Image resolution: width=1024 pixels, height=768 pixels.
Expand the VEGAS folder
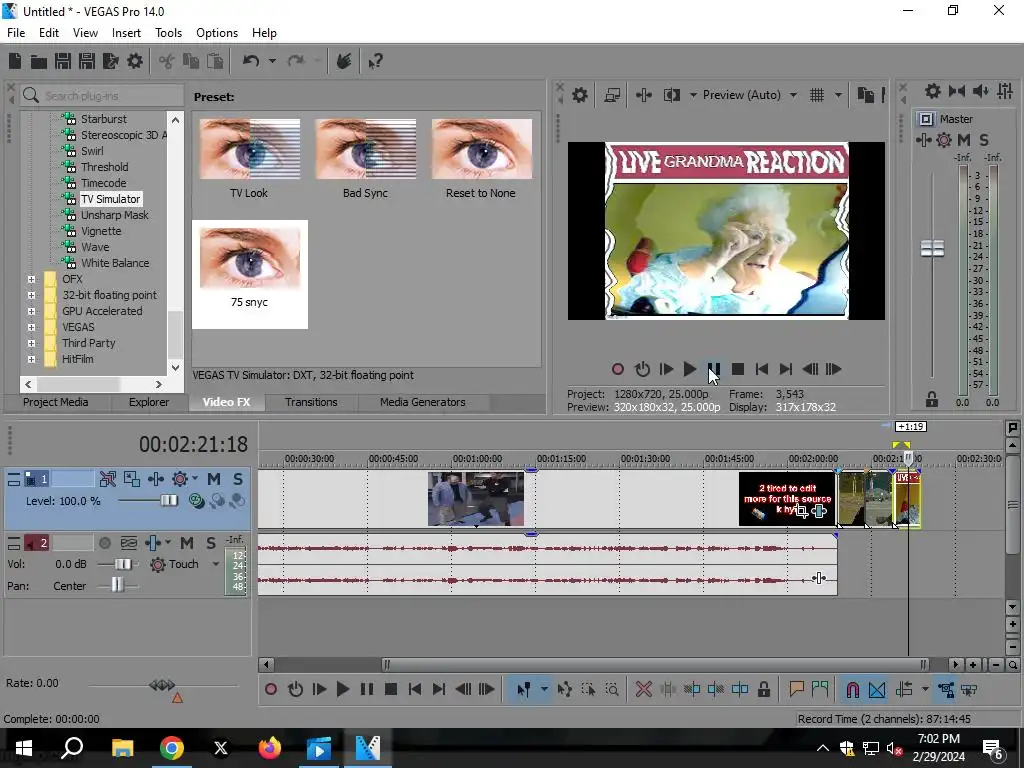click(31, 327)
